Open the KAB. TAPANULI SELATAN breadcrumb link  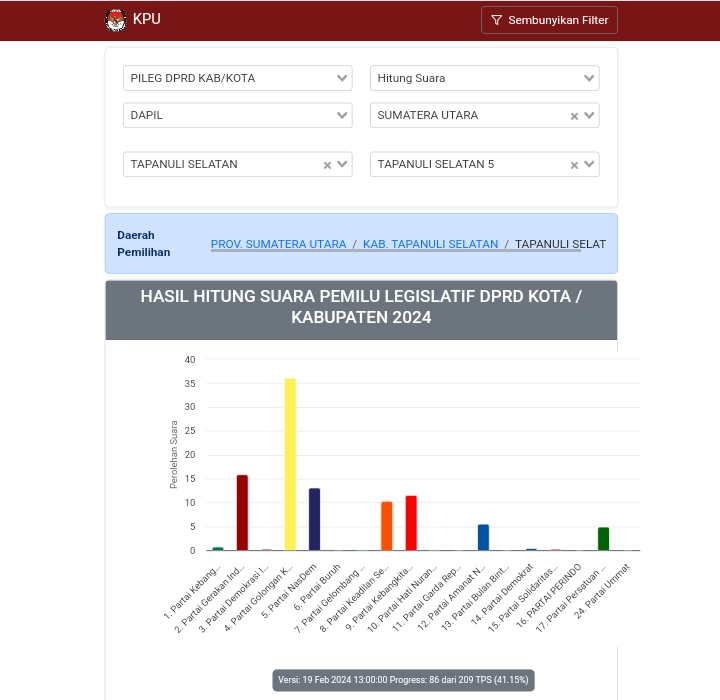pos(430,244)
